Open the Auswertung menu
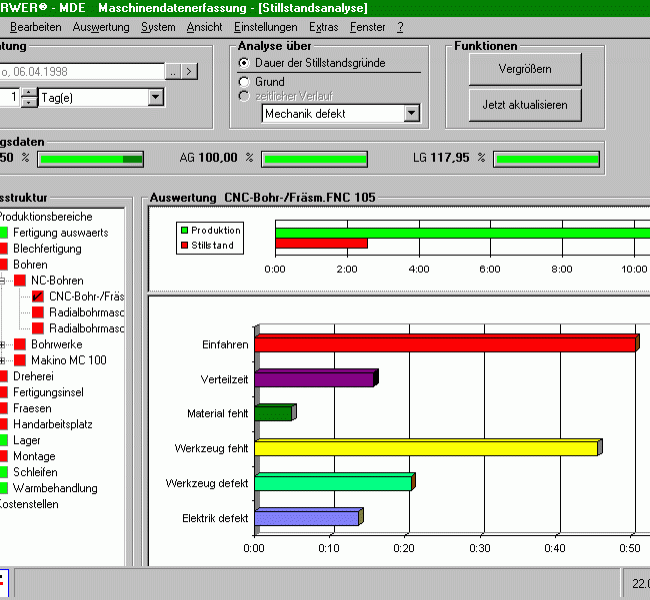 point(101,27)
